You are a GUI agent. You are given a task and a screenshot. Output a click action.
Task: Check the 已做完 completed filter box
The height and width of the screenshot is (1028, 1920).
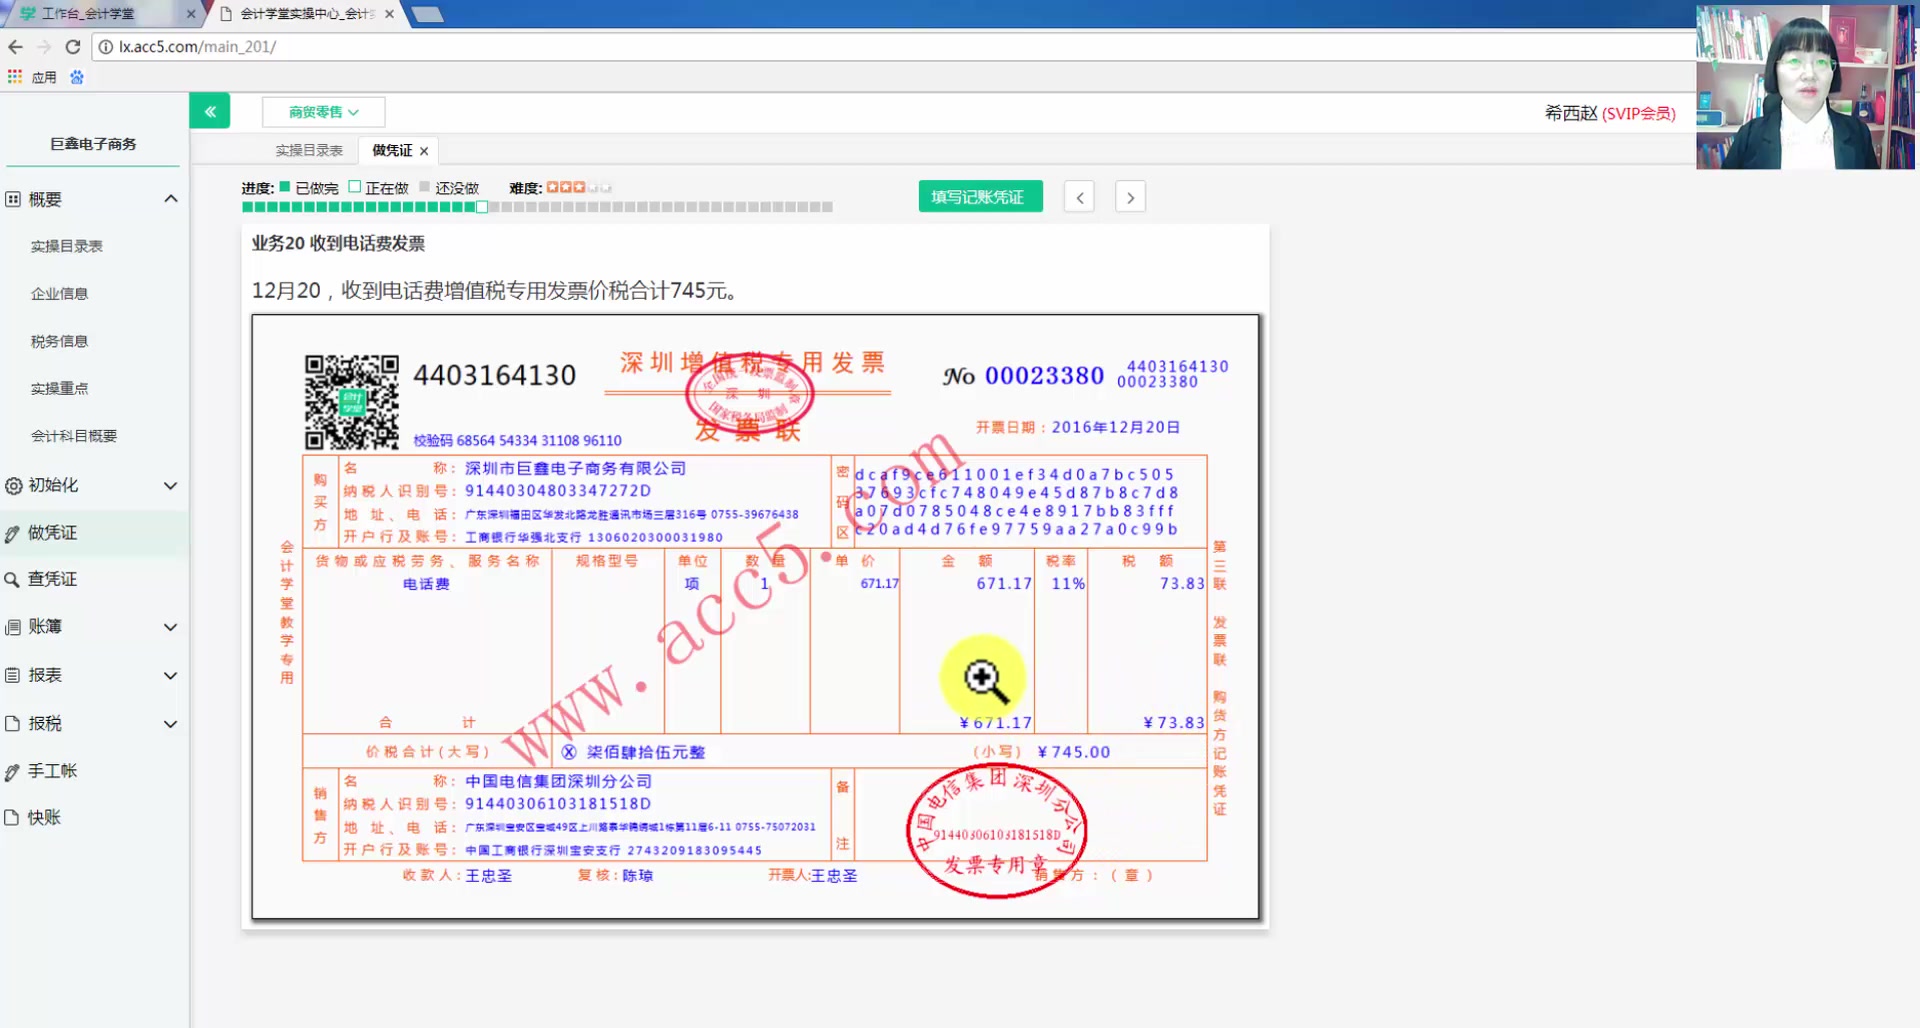click(x=284, y=186)
